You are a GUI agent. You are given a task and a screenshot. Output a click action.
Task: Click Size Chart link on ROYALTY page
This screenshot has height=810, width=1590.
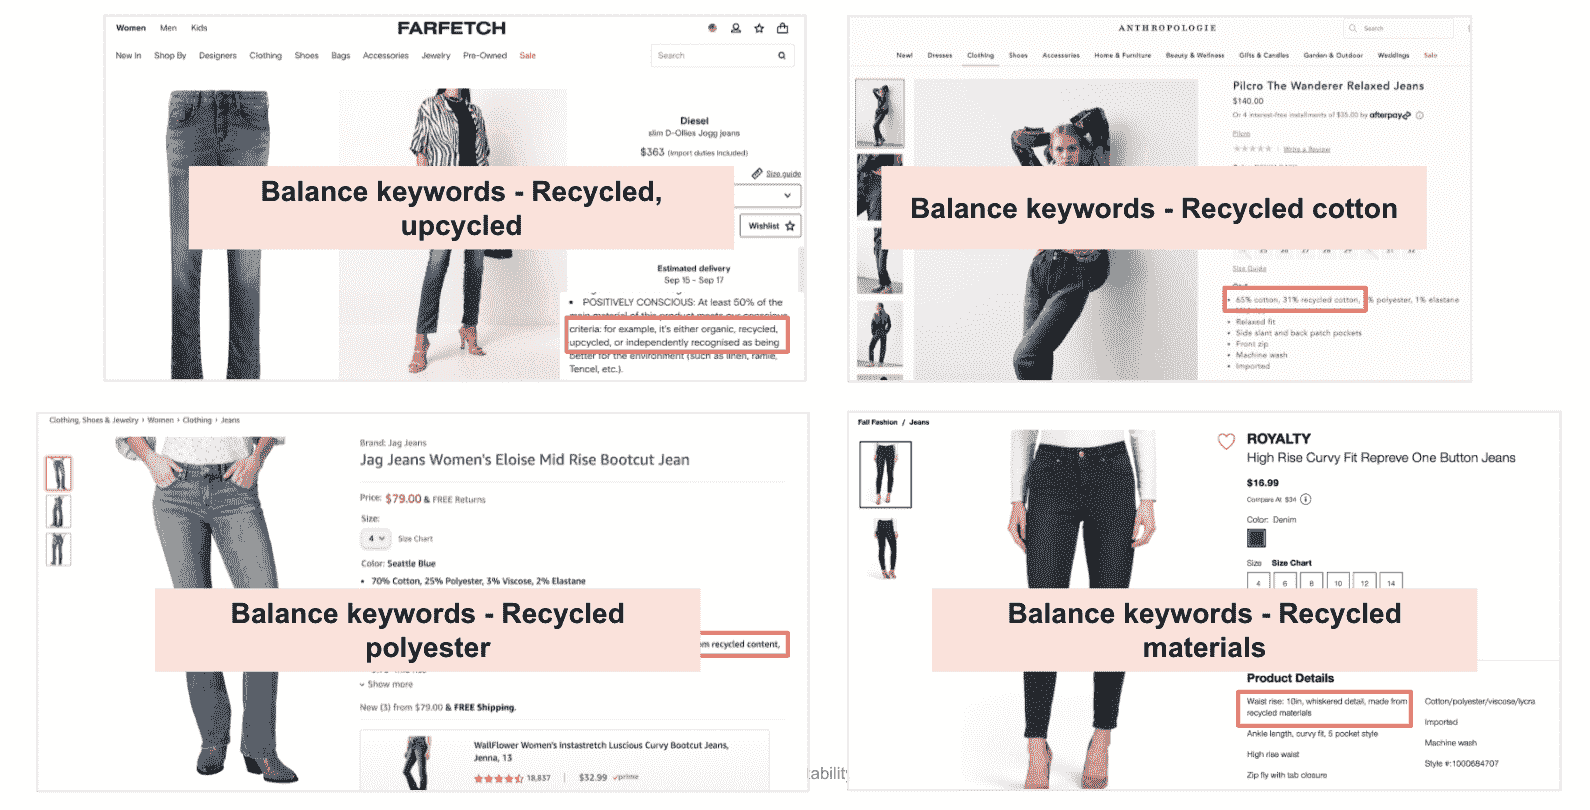click(x=1292, y=563)
